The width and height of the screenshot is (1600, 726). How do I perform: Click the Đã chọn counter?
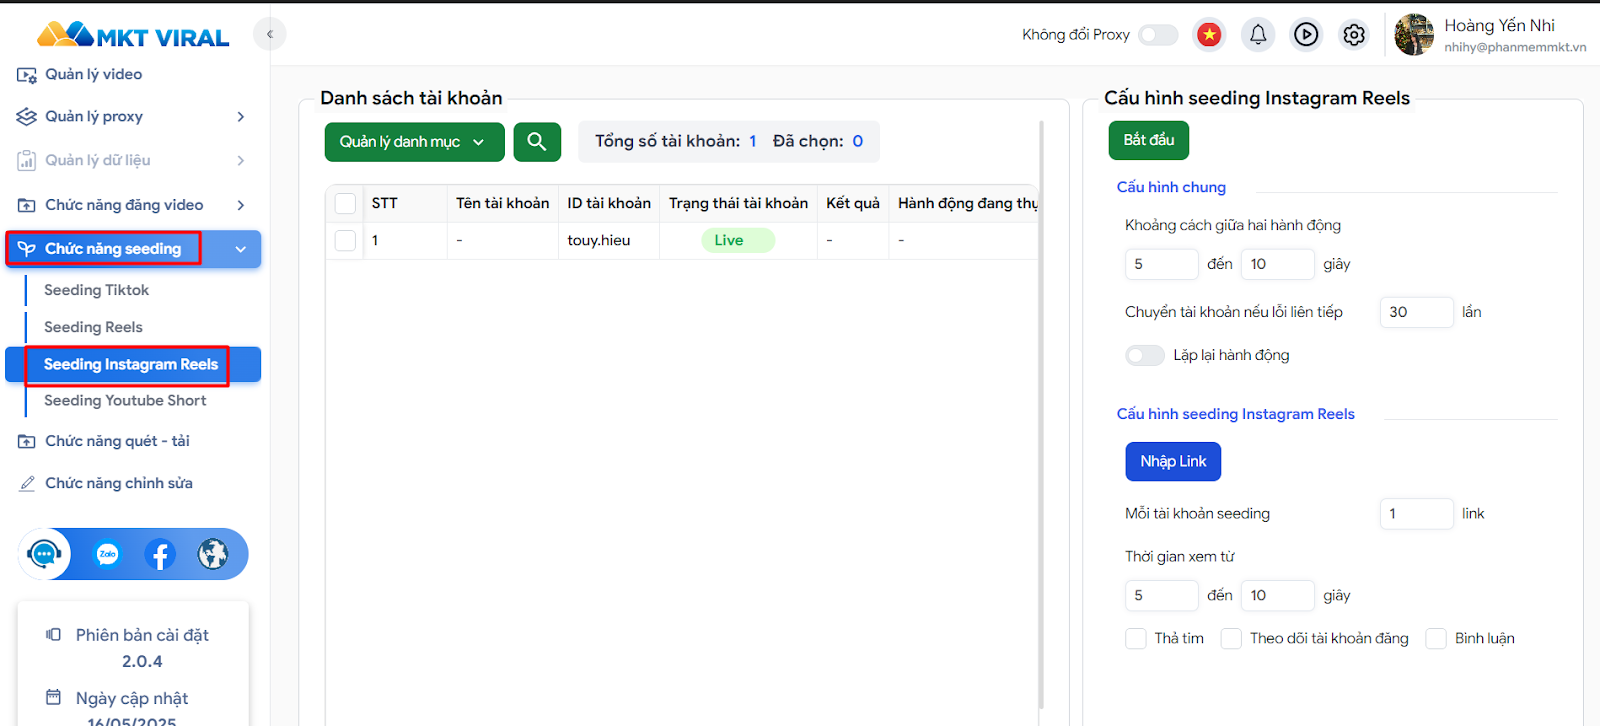click(x=818, y=142)
